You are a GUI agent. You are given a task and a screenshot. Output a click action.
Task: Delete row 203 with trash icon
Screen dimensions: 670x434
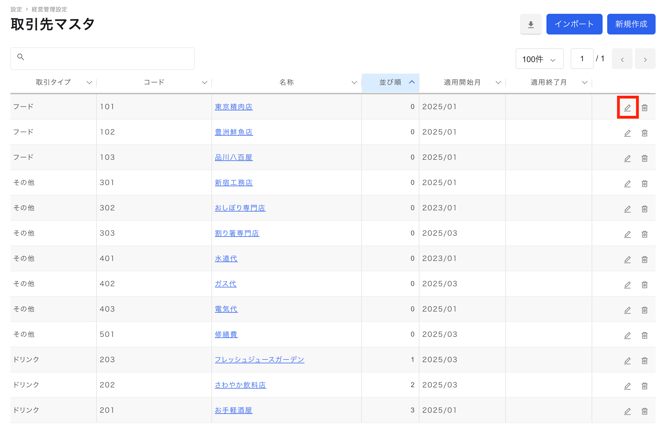pos(644,361)
